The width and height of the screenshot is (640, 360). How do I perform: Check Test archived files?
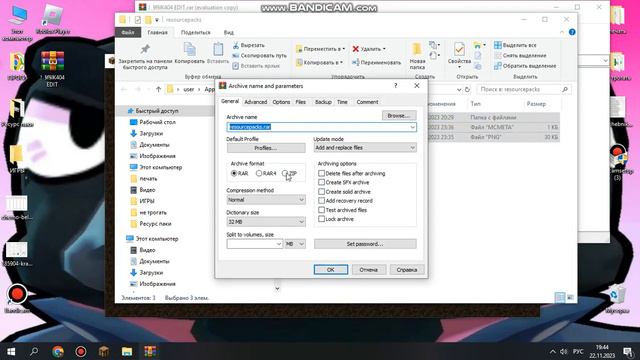click(322, 210)
